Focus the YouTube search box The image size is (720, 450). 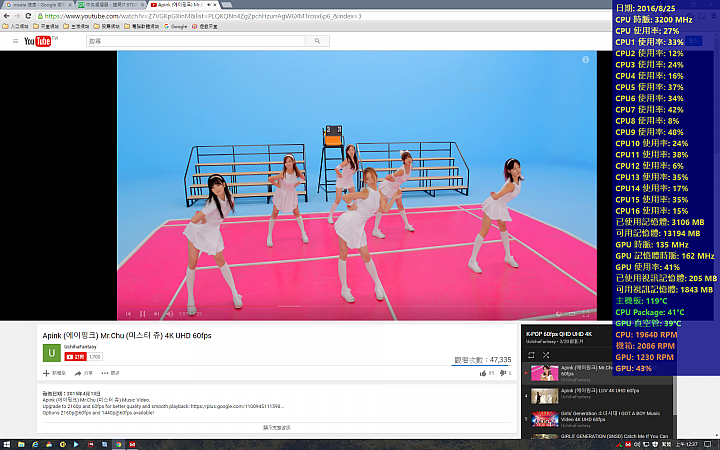[x=196, y=41]
